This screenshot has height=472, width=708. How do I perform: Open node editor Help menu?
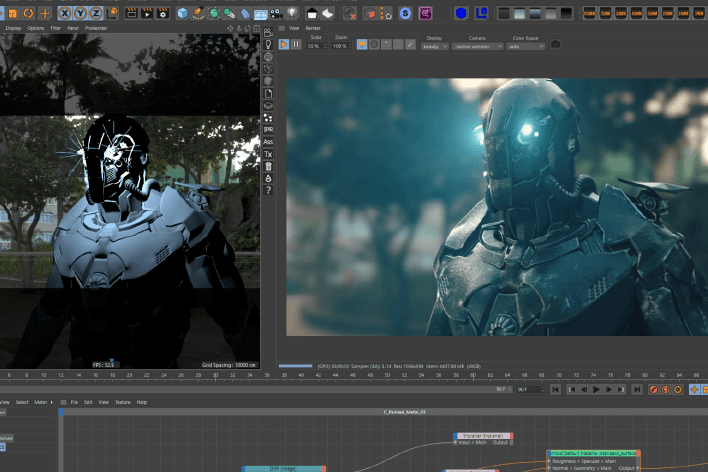[142, 402]
